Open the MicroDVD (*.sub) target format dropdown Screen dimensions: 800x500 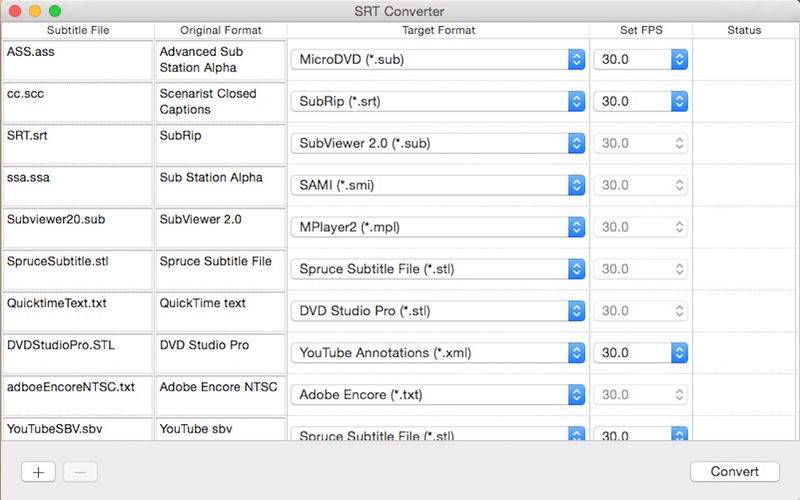[x=438, y=60]
